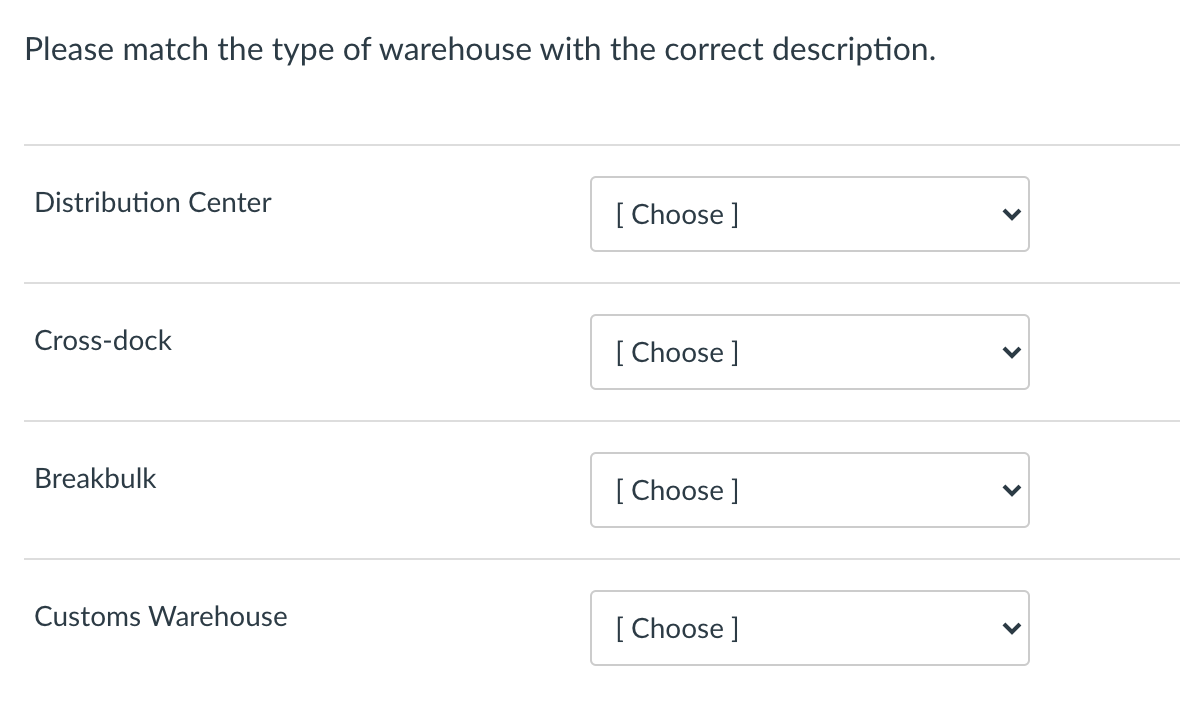Click the question instruction text
The height and width of the screenshot is (722, 1180).
[480, 48]
